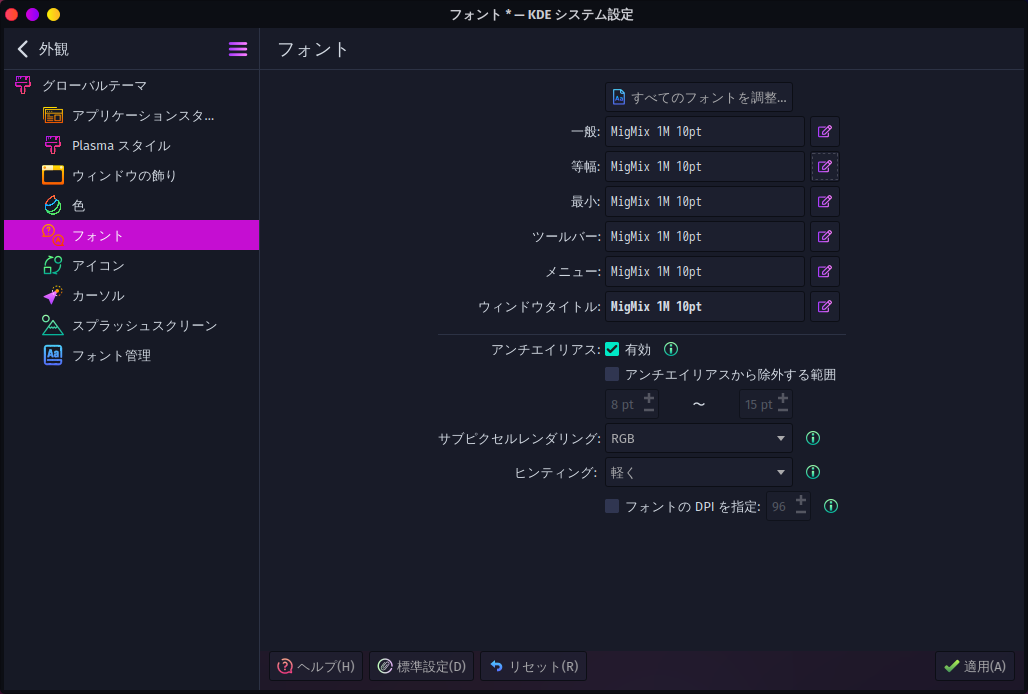The height and width of the screenshot is (694, 1028).
Task: Click the アイコン sidebar icon
Action: [x=53, y=265]
